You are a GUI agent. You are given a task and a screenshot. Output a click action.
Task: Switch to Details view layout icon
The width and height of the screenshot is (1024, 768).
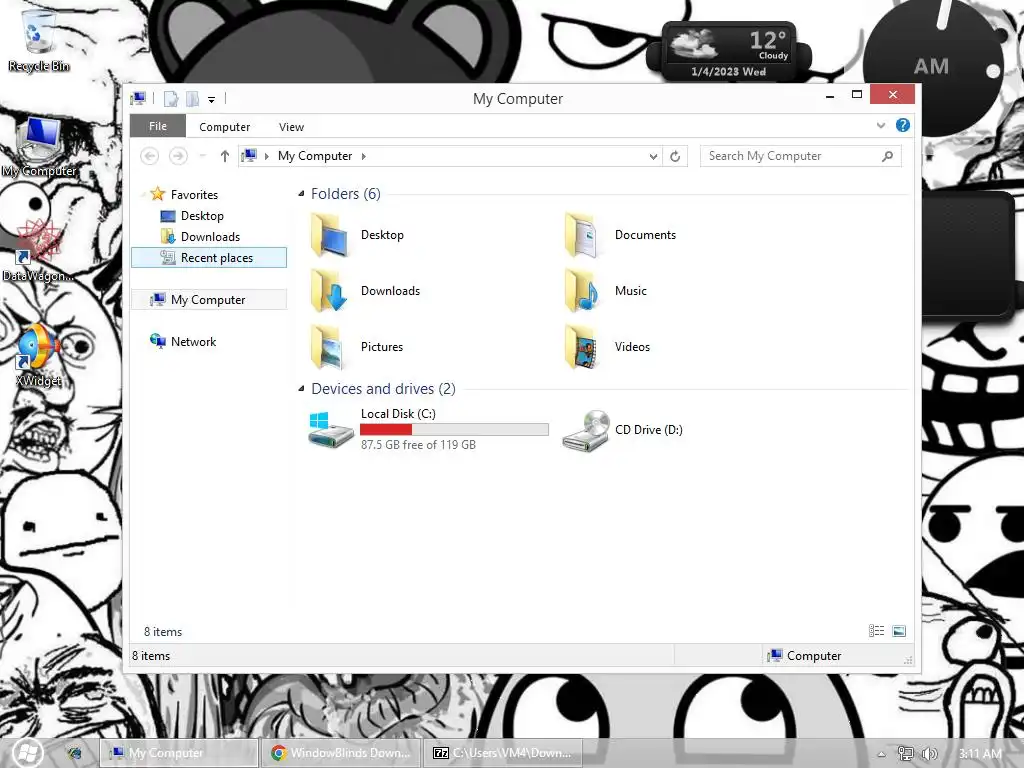click(x=876, y=631)
